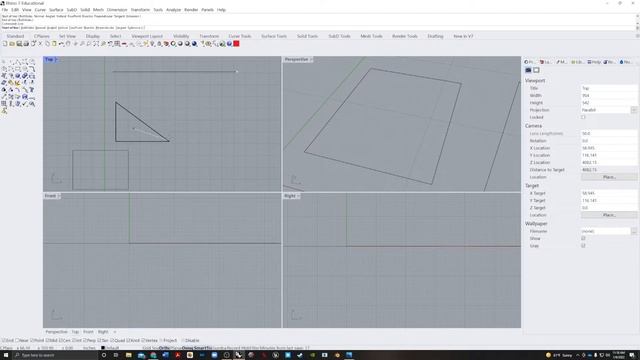640x360 pixels.
Task: Open Steam from the taskbar
Action: coord(300,355)
